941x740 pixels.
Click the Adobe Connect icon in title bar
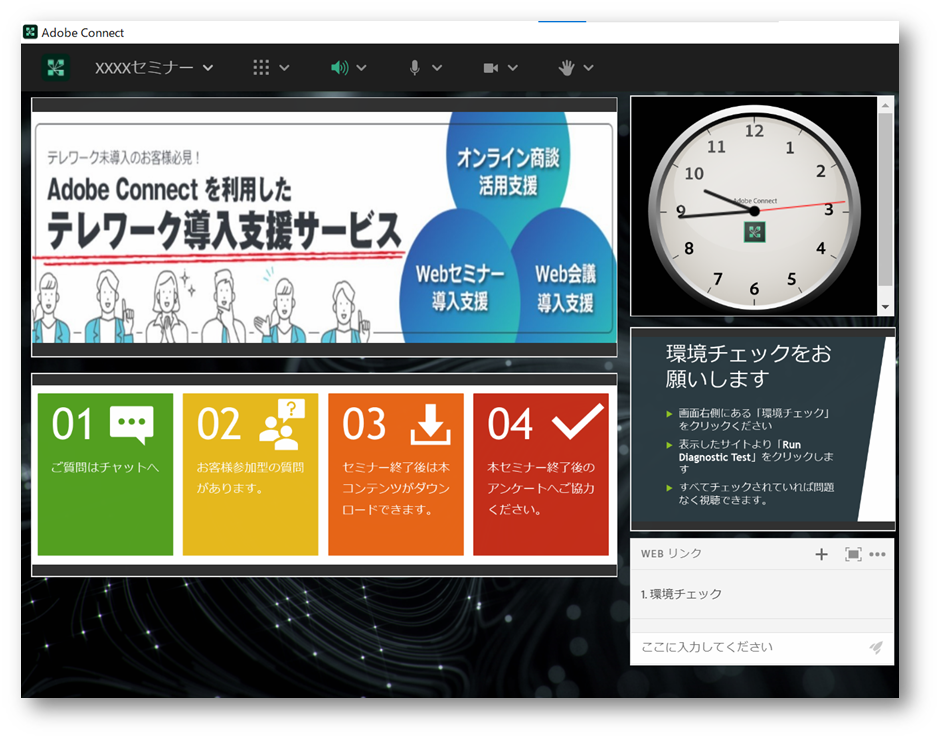point(30,32)
